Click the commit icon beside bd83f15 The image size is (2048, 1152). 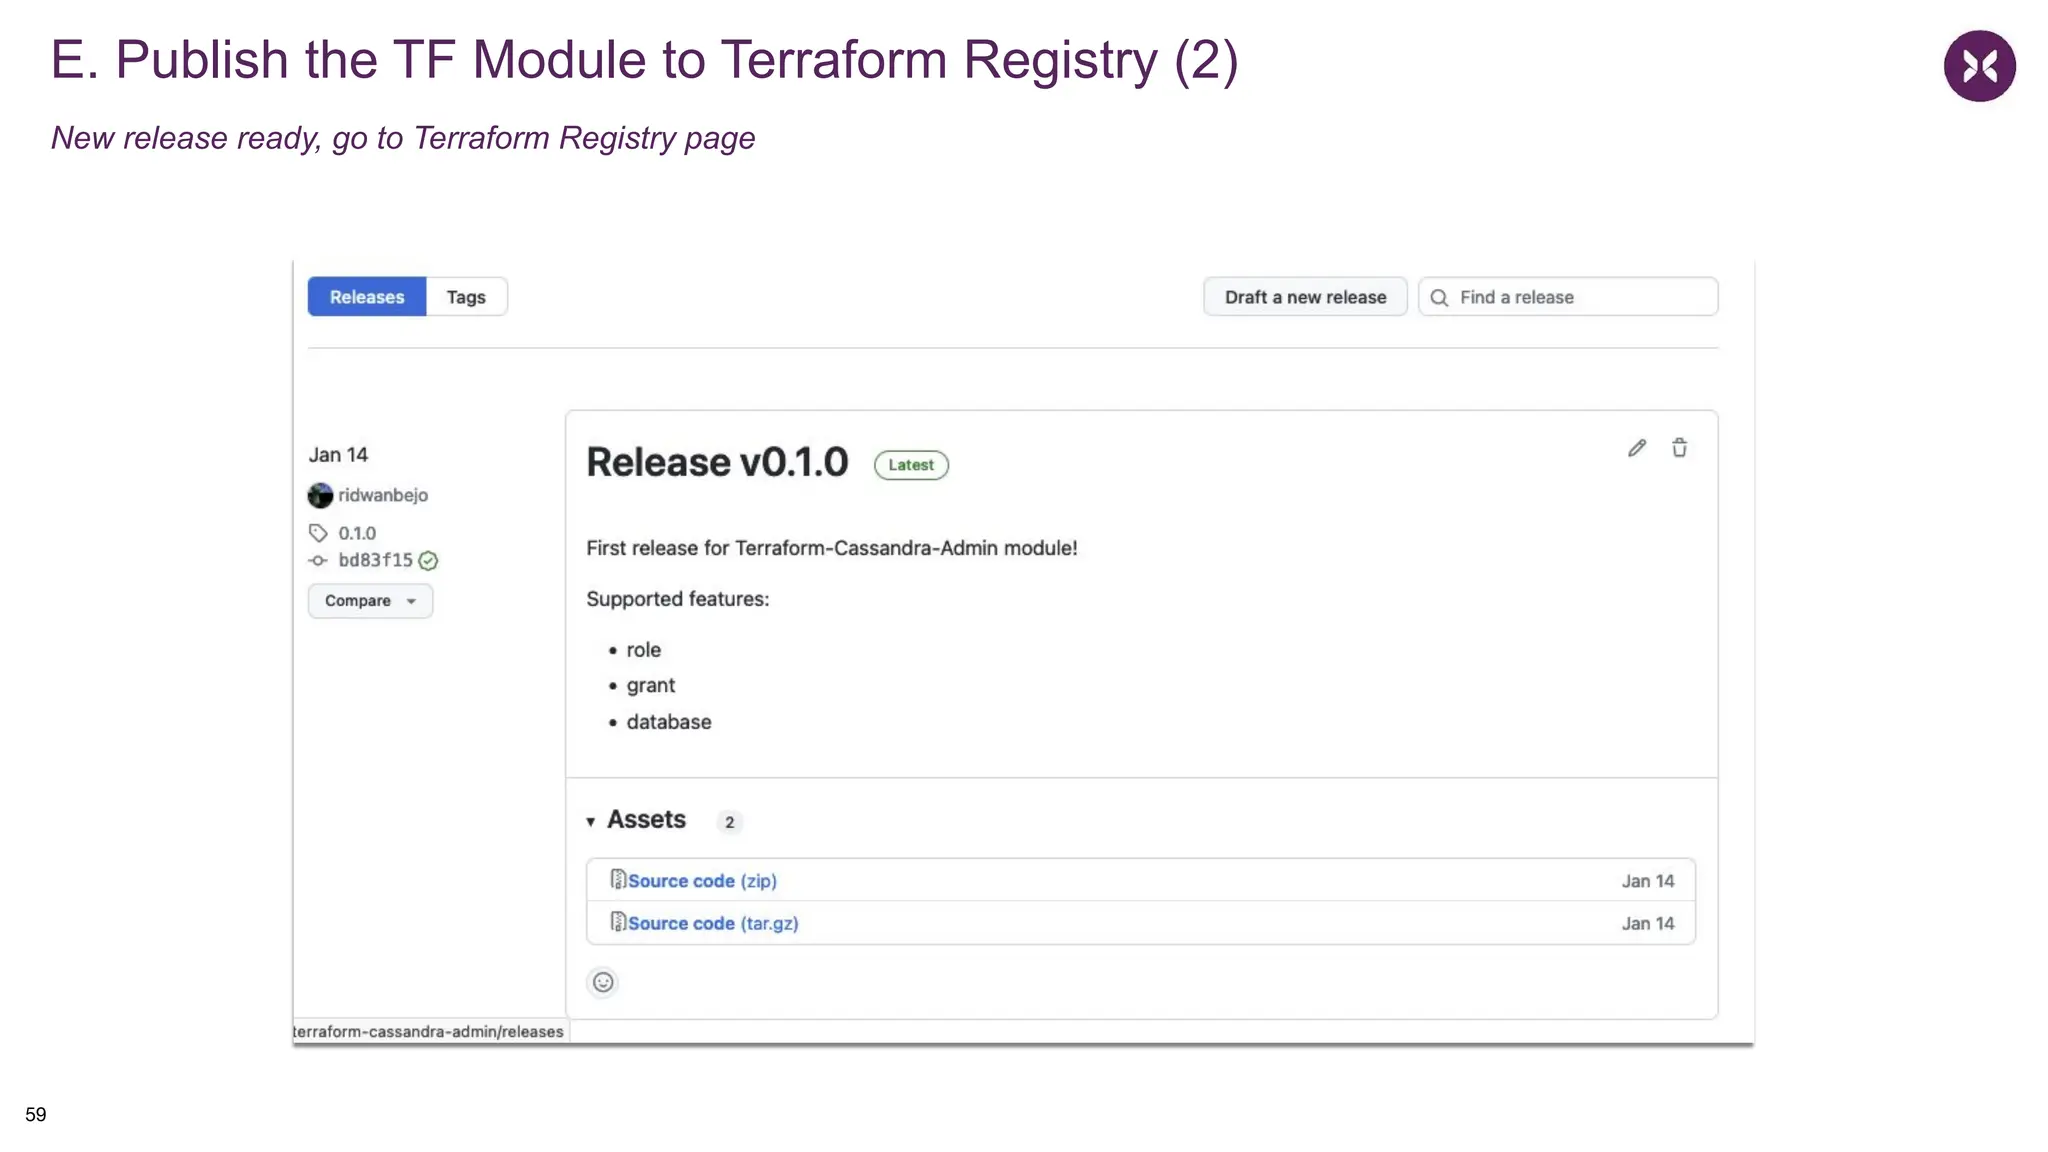pos(318,561)
